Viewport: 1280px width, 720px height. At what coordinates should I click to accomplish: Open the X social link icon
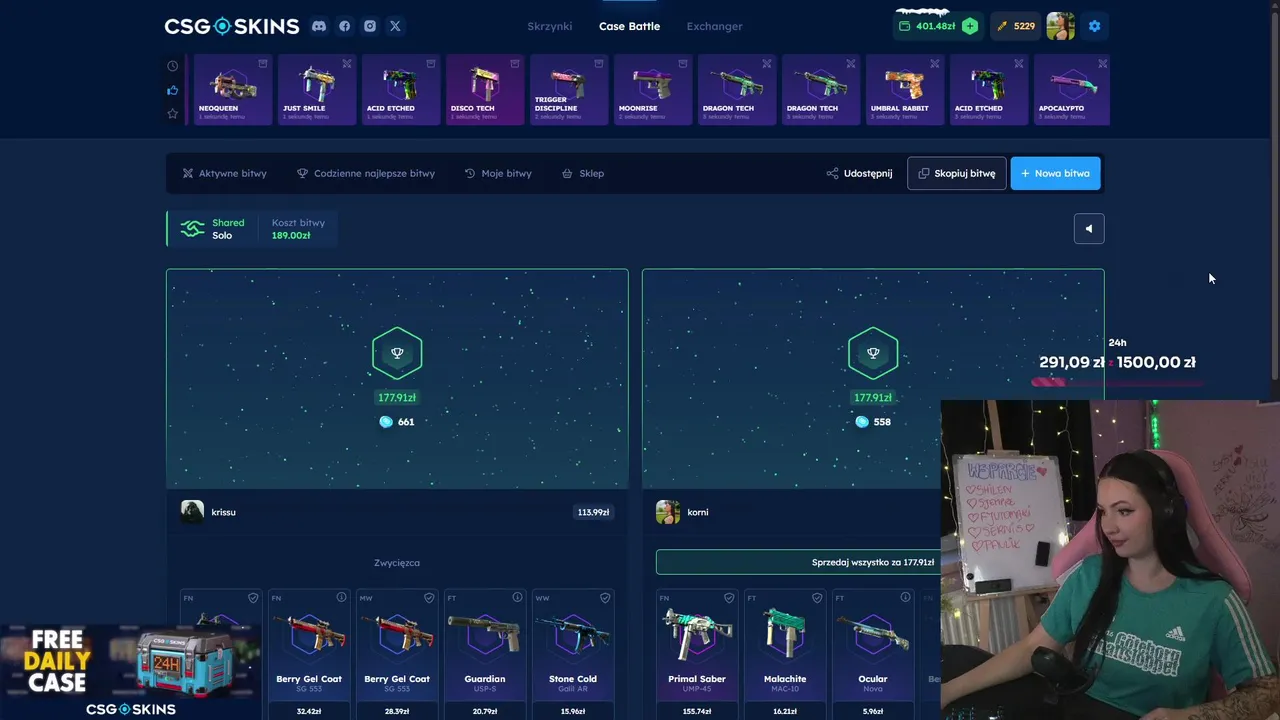coord(395,26)
